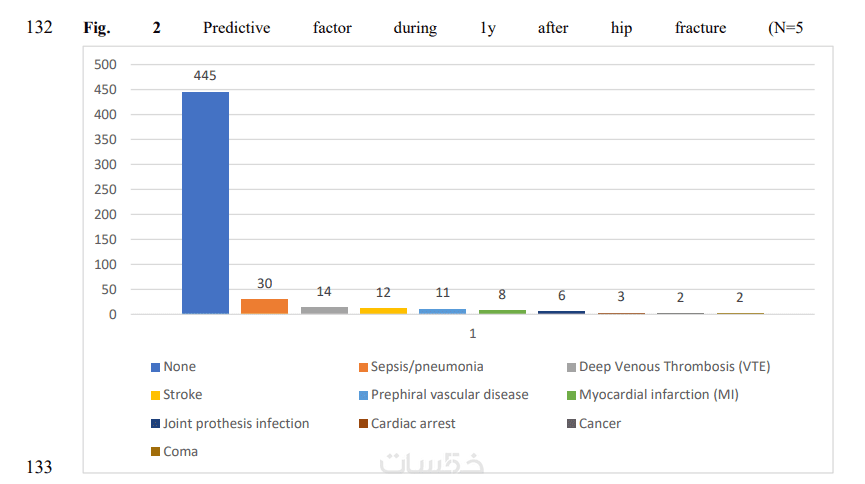Click the bold Fig. caption text
865x484 pixels.
click(97, 28)
